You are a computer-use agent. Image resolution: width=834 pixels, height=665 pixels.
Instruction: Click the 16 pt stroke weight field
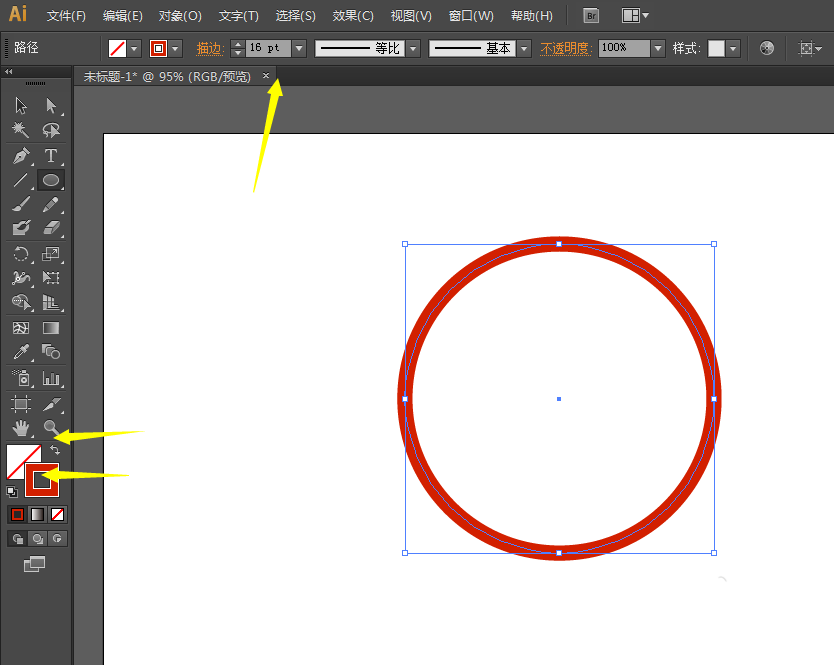(269, 48)
